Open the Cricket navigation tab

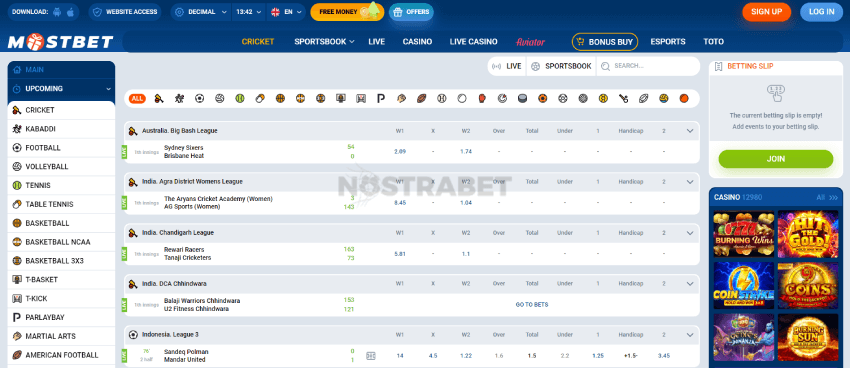click(x=258, y=42)
